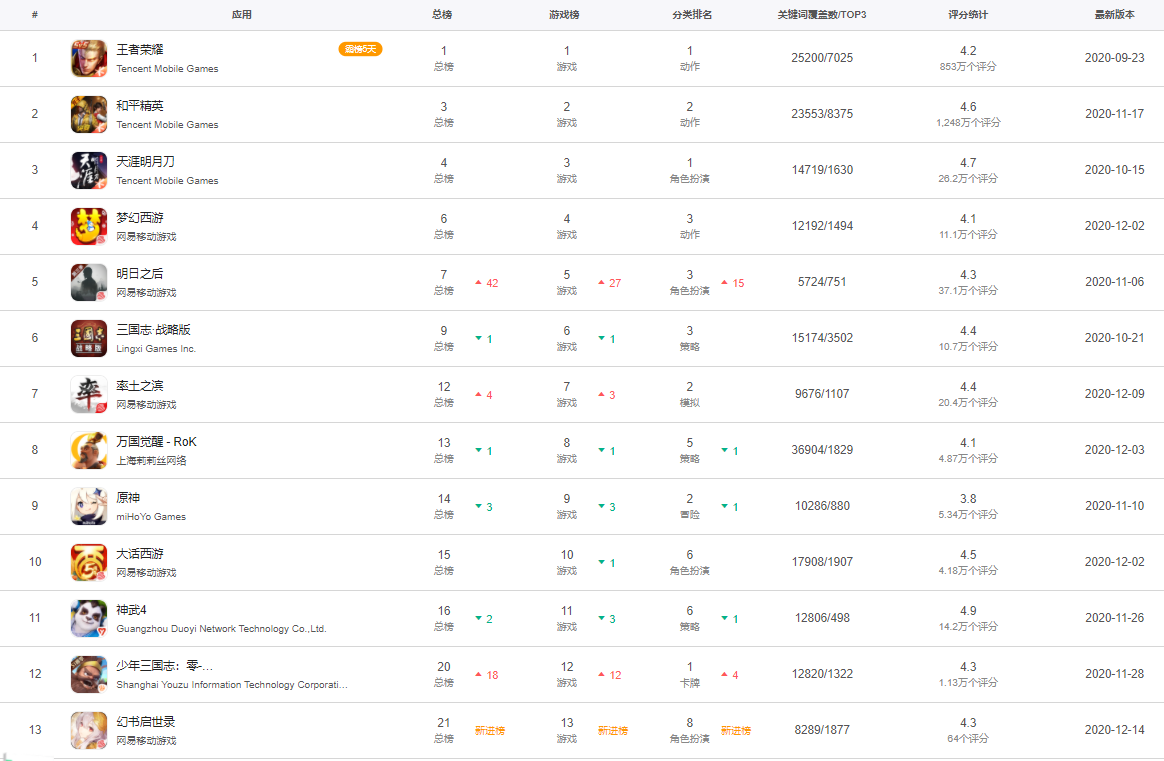The image size is (1164, 761).
Task: Click keyword coverage 25200/7025 for 王者荣耀
Action: pyautogui.click(x=822, y=58)
